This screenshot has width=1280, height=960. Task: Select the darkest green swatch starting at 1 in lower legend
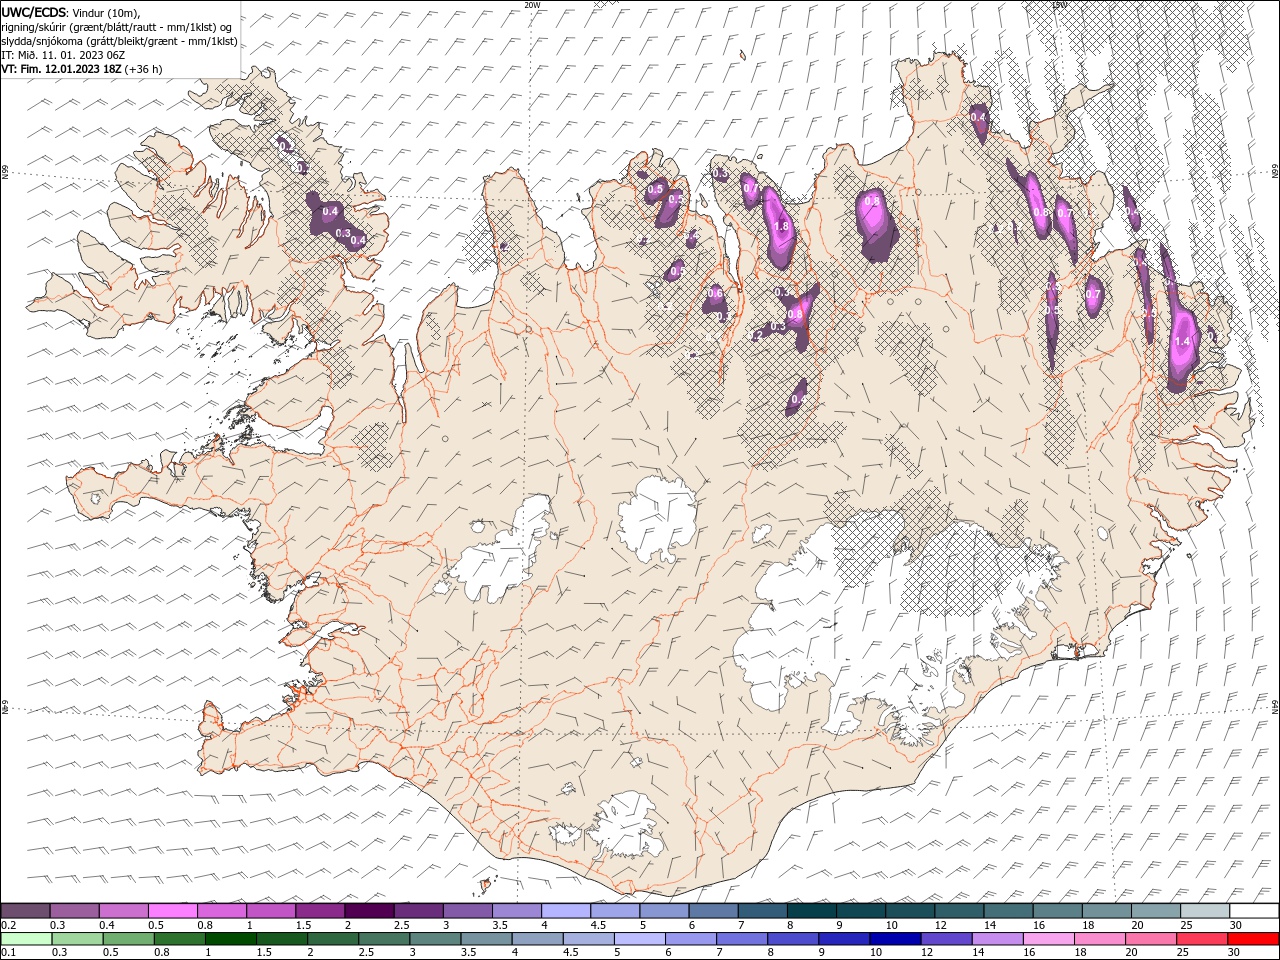click(x=231, y=939)
